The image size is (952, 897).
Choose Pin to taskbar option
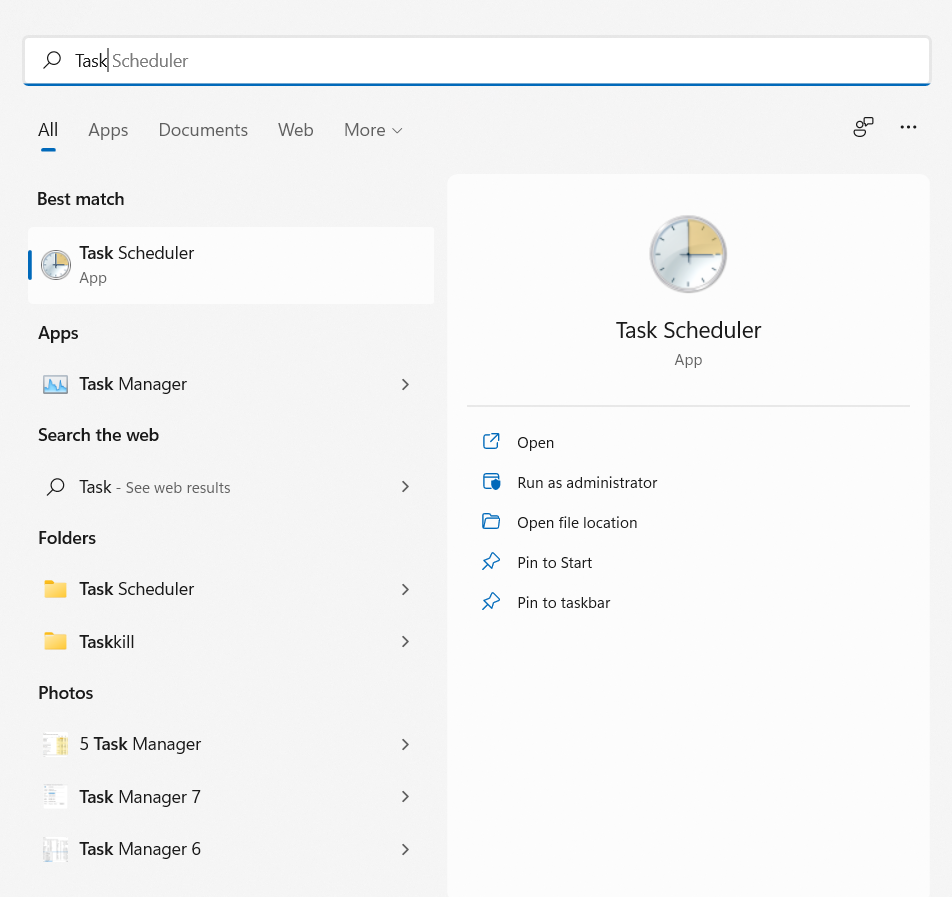pyautogui.click(x=563, y=602)
